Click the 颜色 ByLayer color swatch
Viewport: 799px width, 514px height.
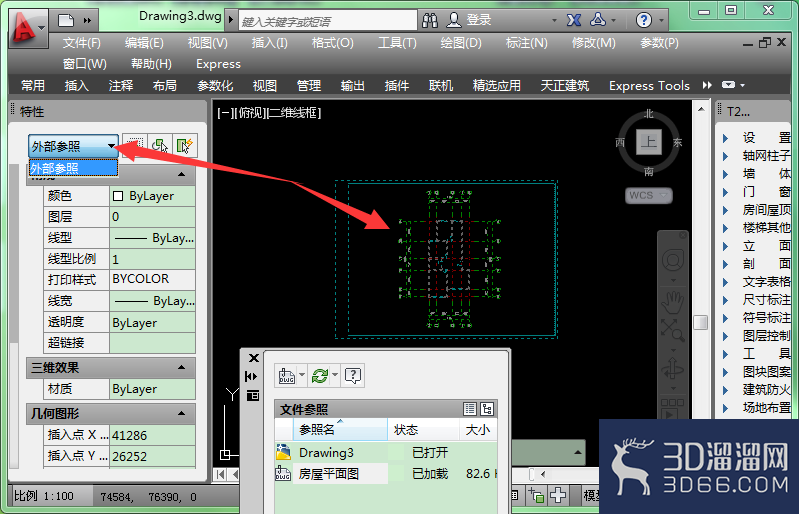(118, 196)
